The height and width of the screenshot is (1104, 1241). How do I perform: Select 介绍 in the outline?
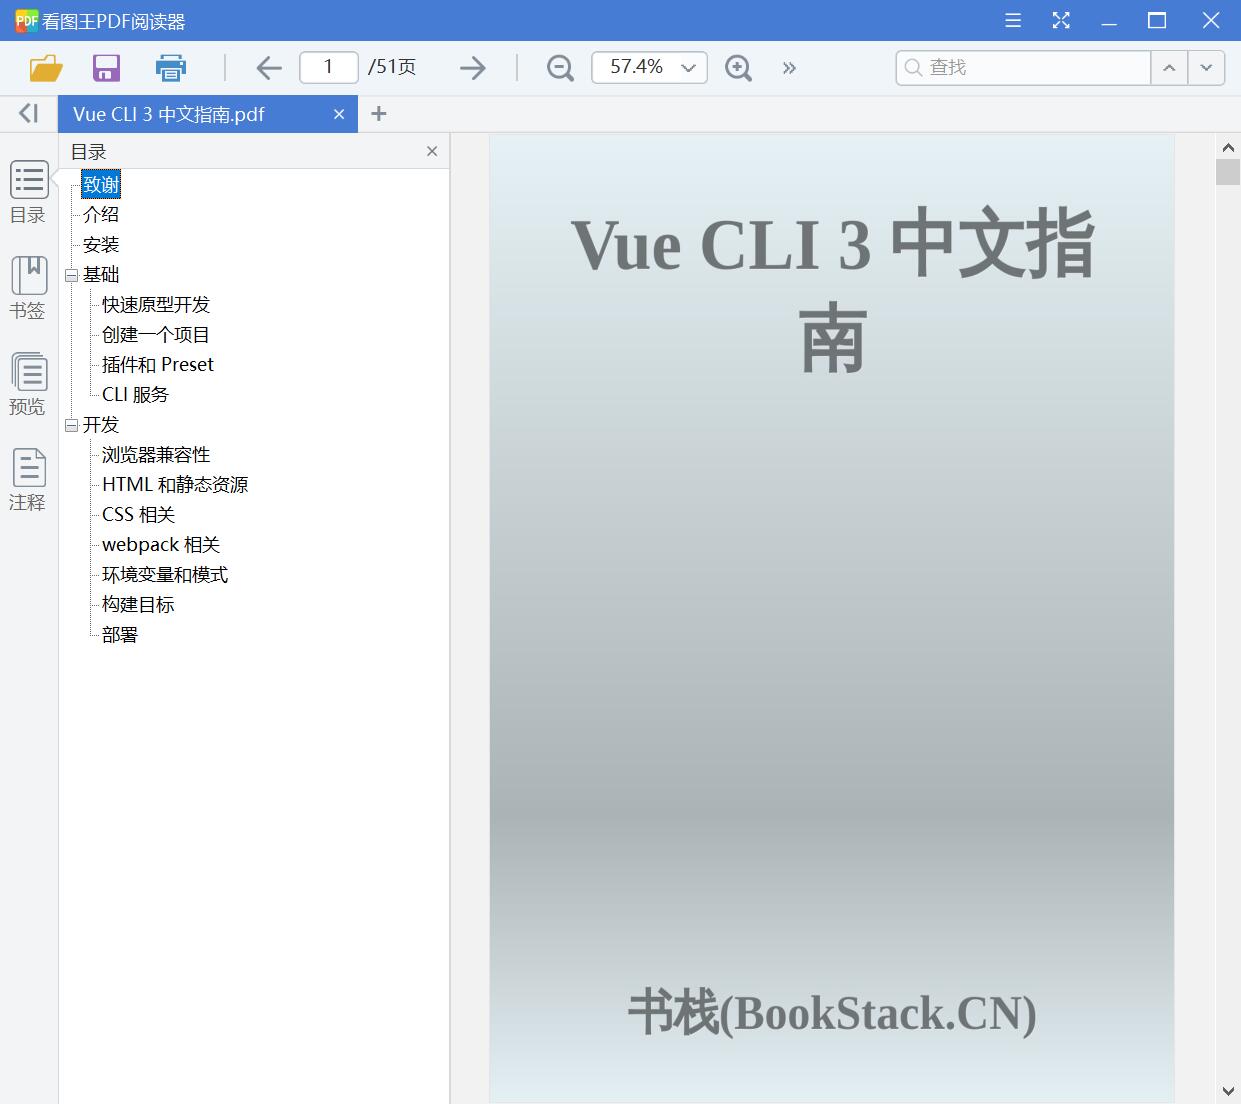(101, 214)
